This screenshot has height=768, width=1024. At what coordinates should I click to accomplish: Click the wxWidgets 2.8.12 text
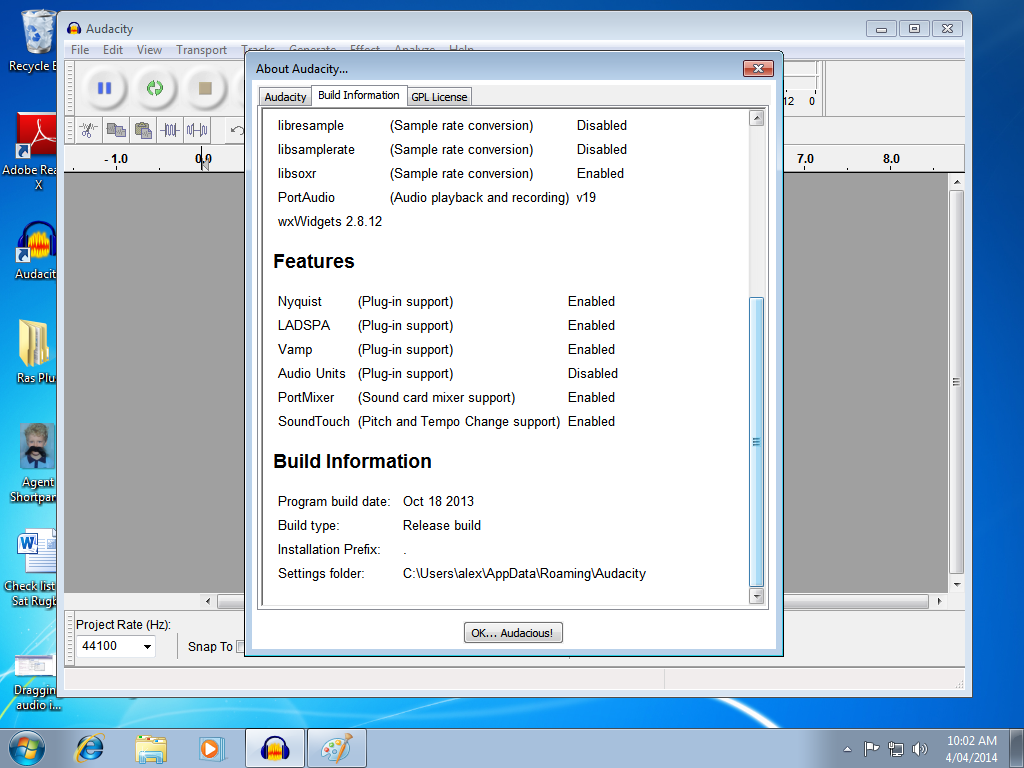pos(330,222)
